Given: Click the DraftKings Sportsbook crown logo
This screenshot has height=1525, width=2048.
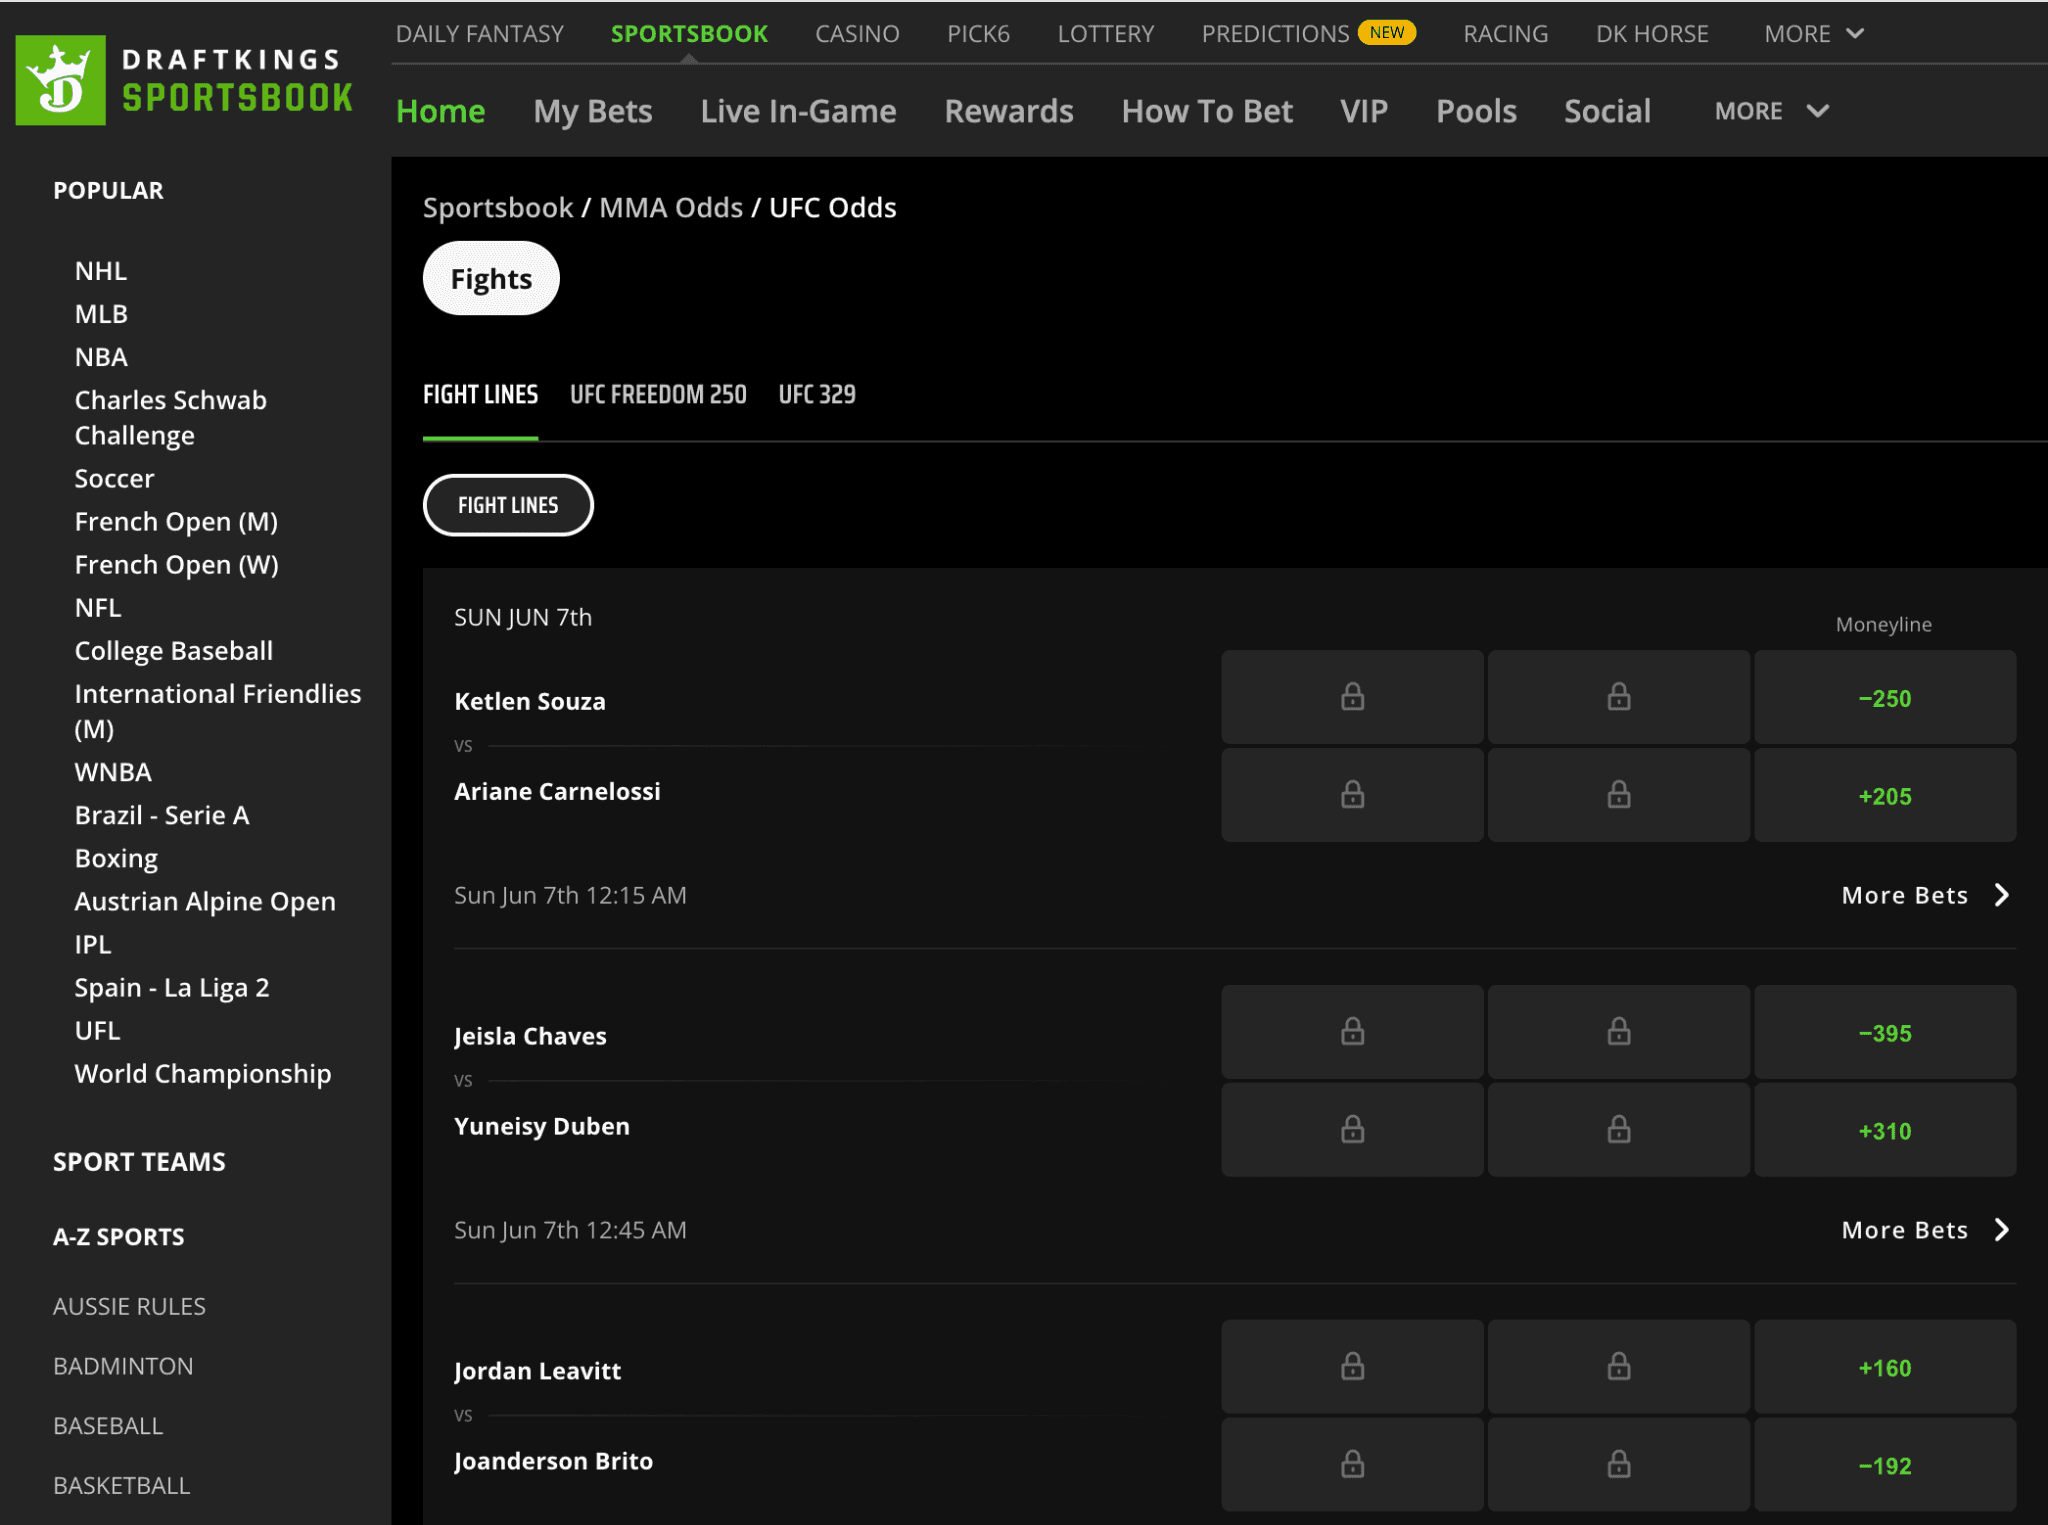Looking at the screenshot, I should coord(60,80).
